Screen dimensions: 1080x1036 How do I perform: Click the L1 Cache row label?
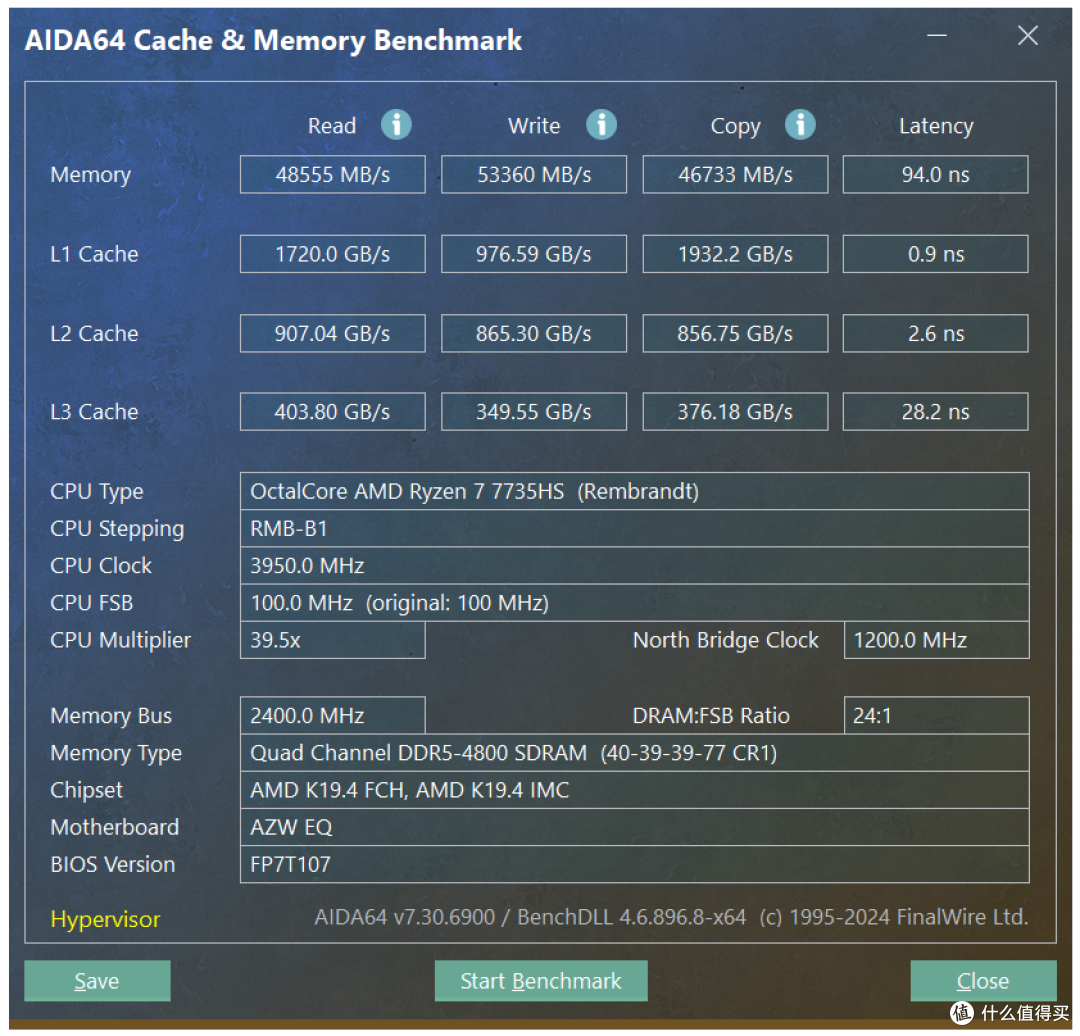click(94, 254)
